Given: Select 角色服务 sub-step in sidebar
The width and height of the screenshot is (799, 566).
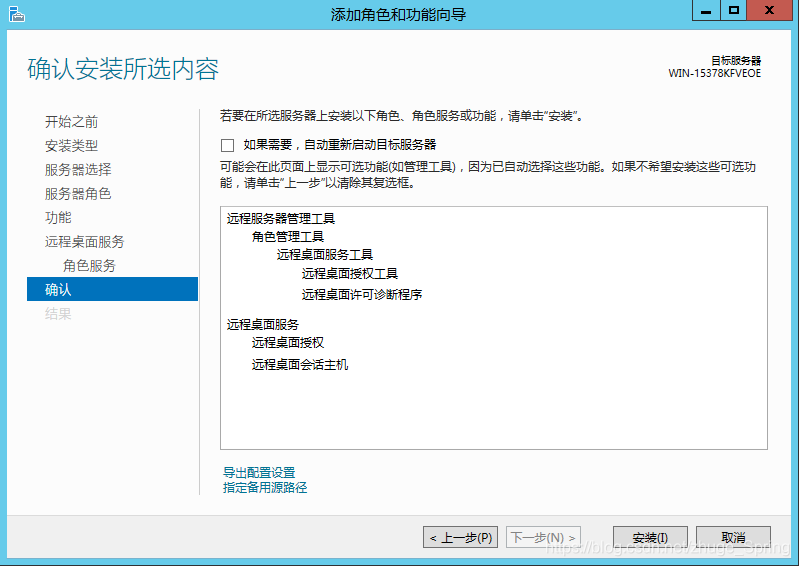Looking at the screenshot, I should 89,266.
